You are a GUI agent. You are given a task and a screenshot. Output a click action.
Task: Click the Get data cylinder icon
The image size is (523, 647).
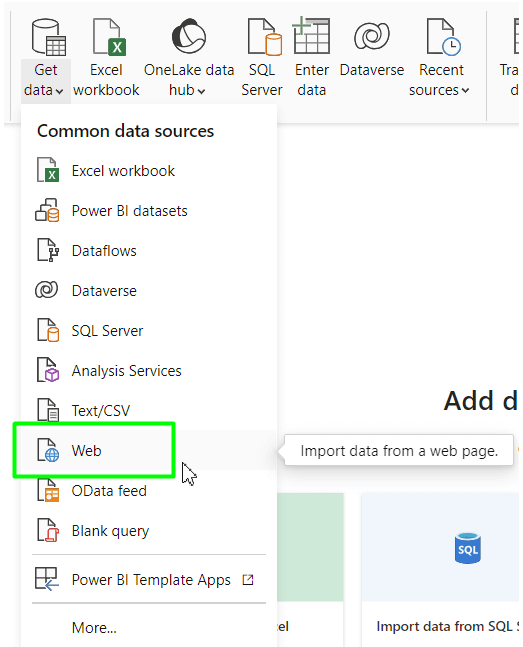tap(48, 37)
